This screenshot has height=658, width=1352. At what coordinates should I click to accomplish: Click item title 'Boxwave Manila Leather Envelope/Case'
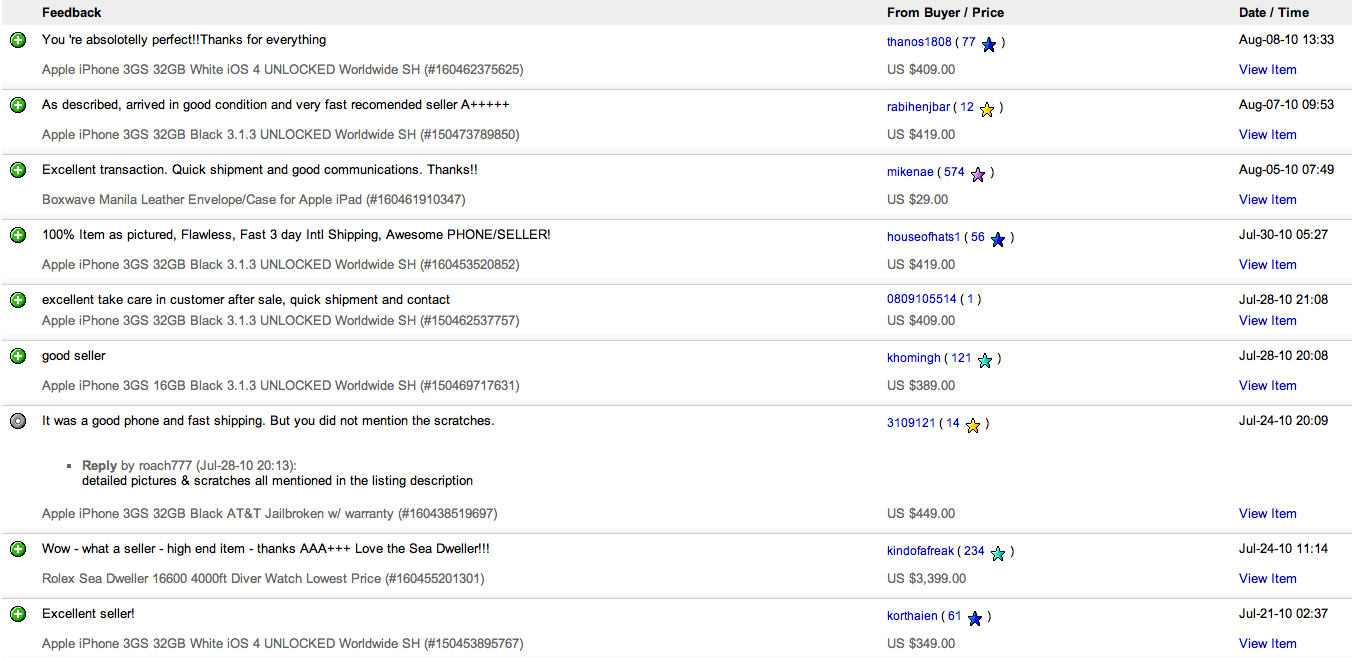click(253, 200)
